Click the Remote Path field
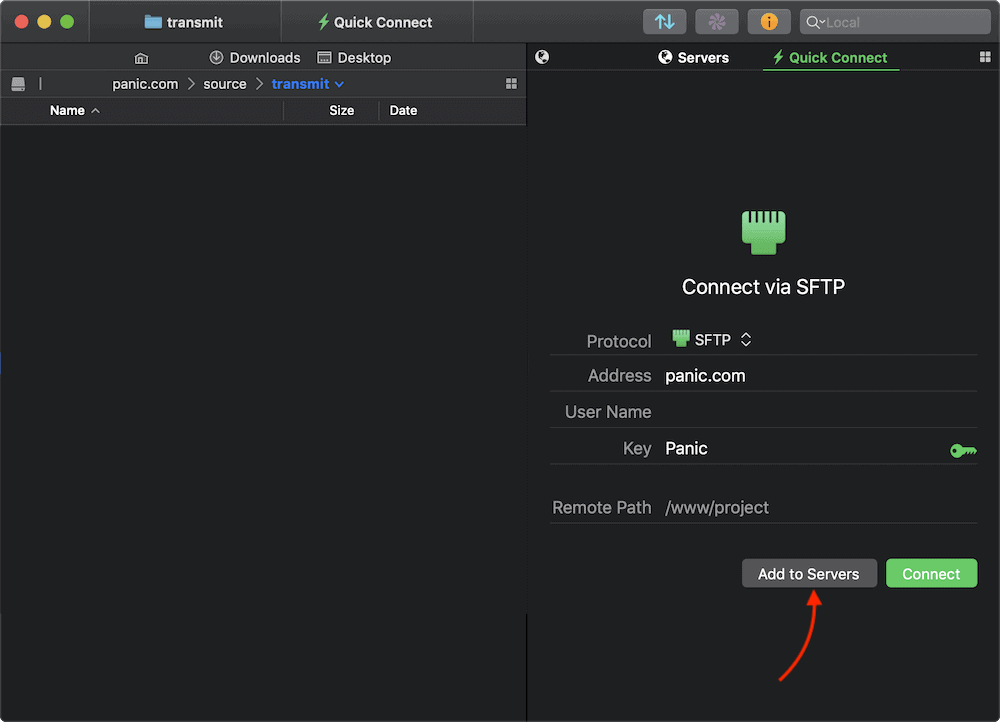The height and width of the screenshot is (722, 1000). tap(821, 508)
